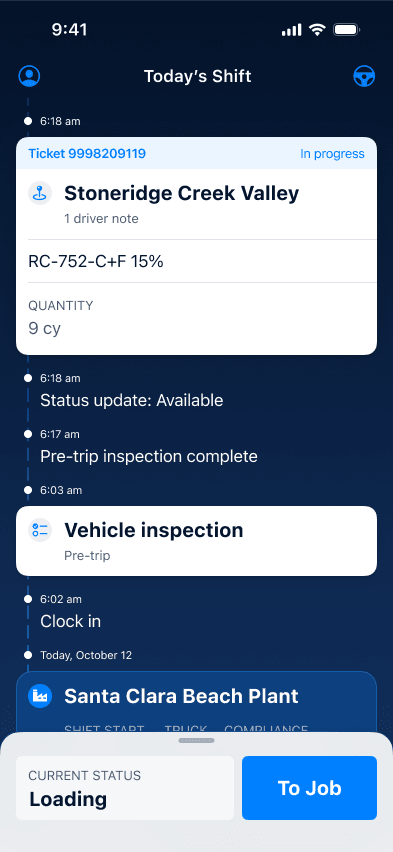
Task: Select Status update: Available timeline entry
Action: pyautogui.click(x=132, y=401)
